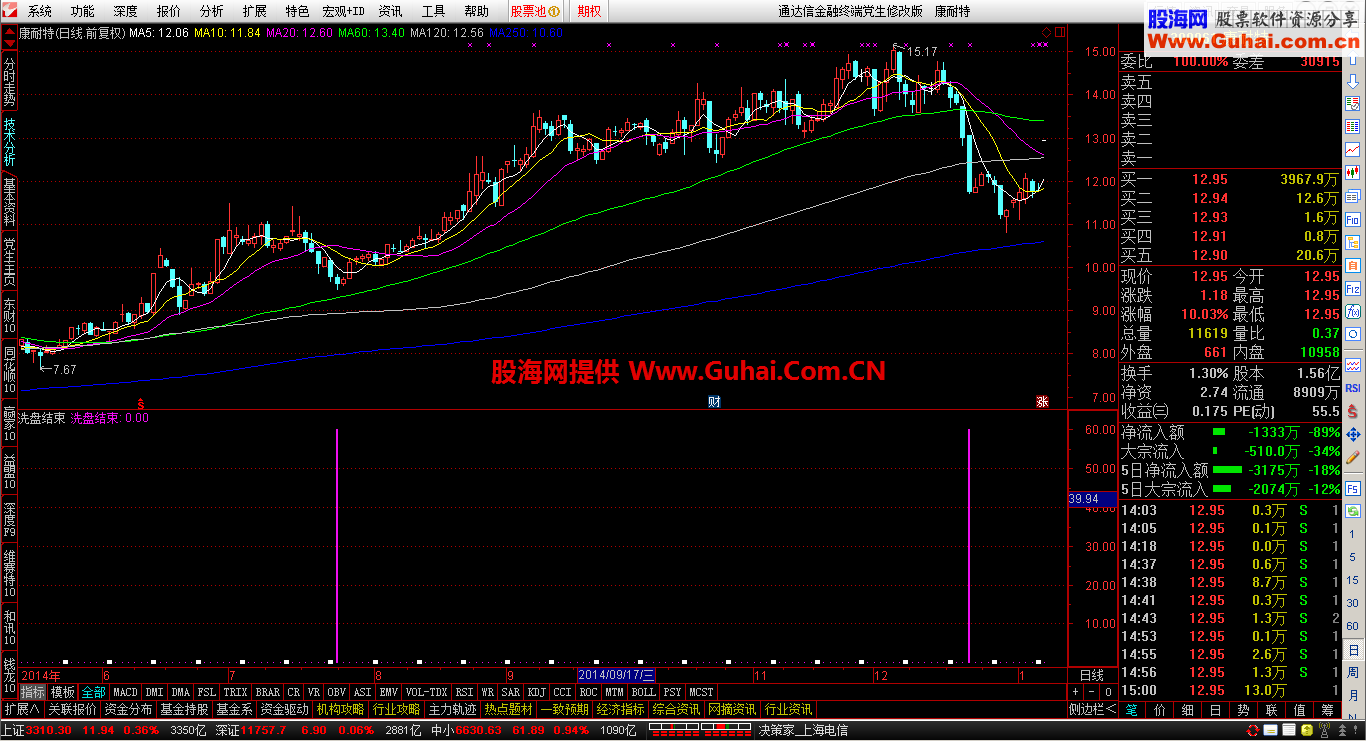This screenshot has height=741, width=1366.
Task: Open the 基本资料 side tab
Action: (x=9, y=201)
